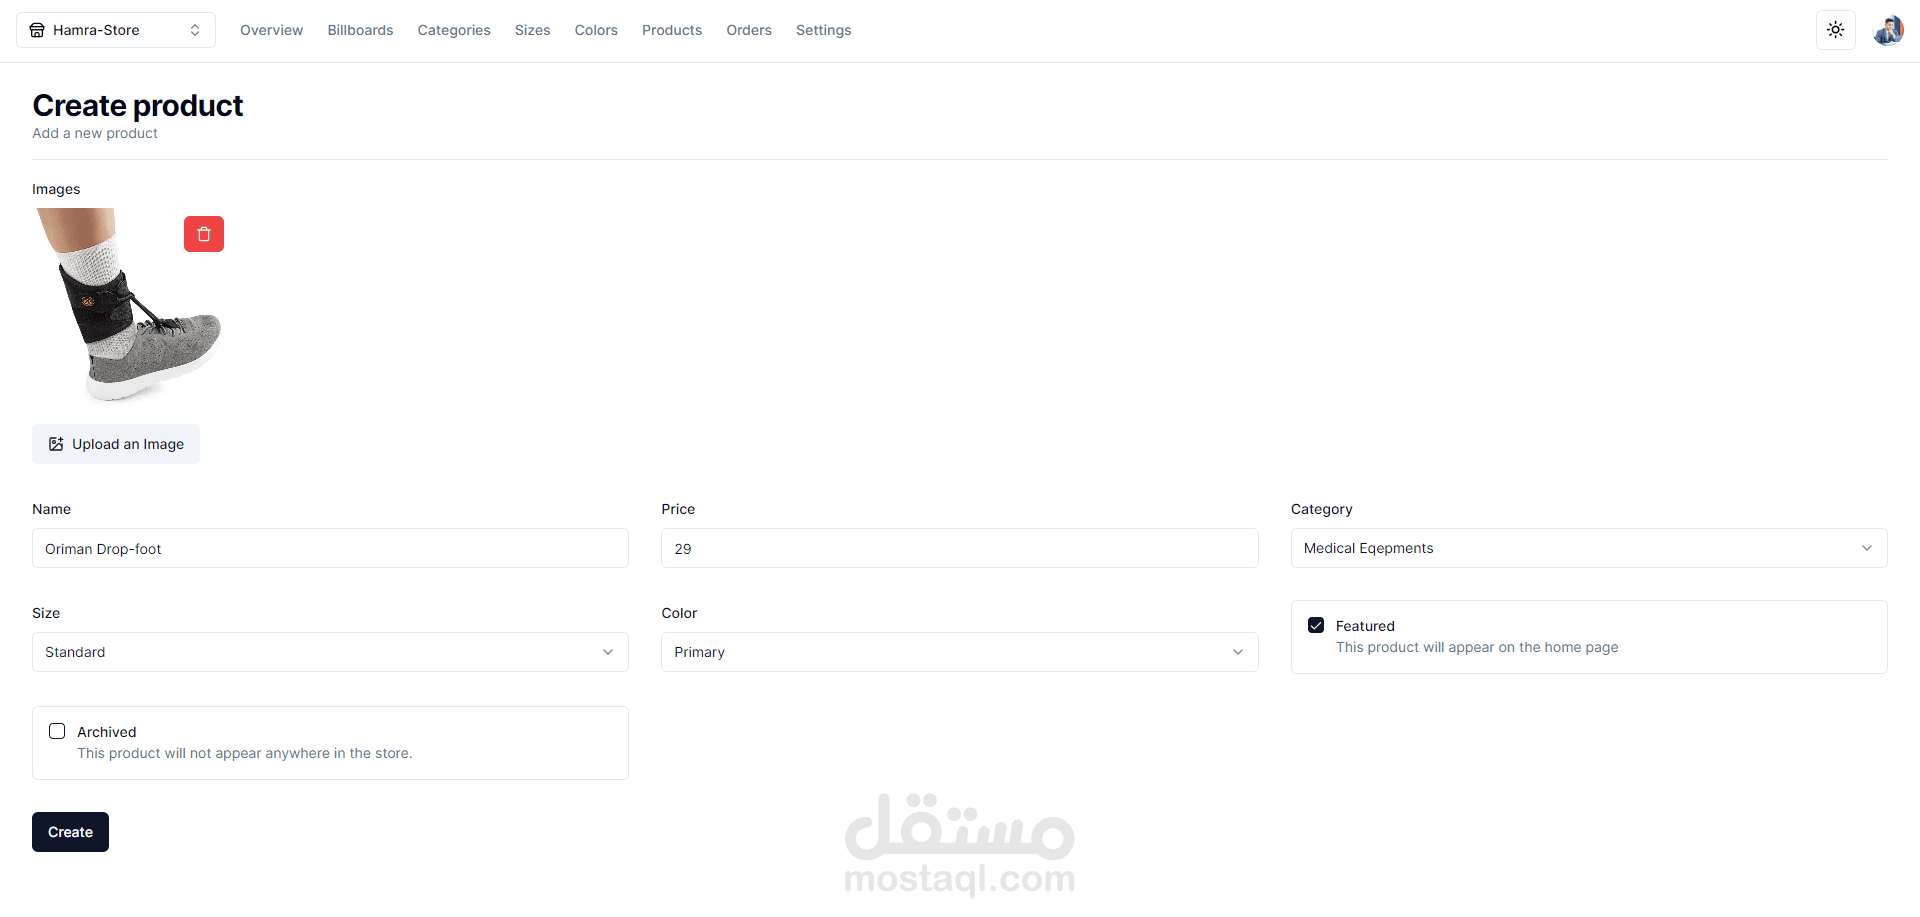Select the drop-foot brace product thumbnail
Viewport: 1920px width, 917px height.
coord(130,306)
